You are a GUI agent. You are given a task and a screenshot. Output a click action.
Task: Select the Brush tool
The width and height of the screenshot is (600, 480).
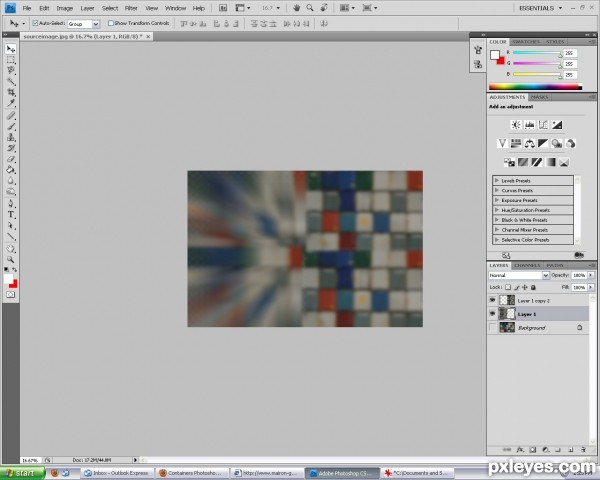point(11,126)
